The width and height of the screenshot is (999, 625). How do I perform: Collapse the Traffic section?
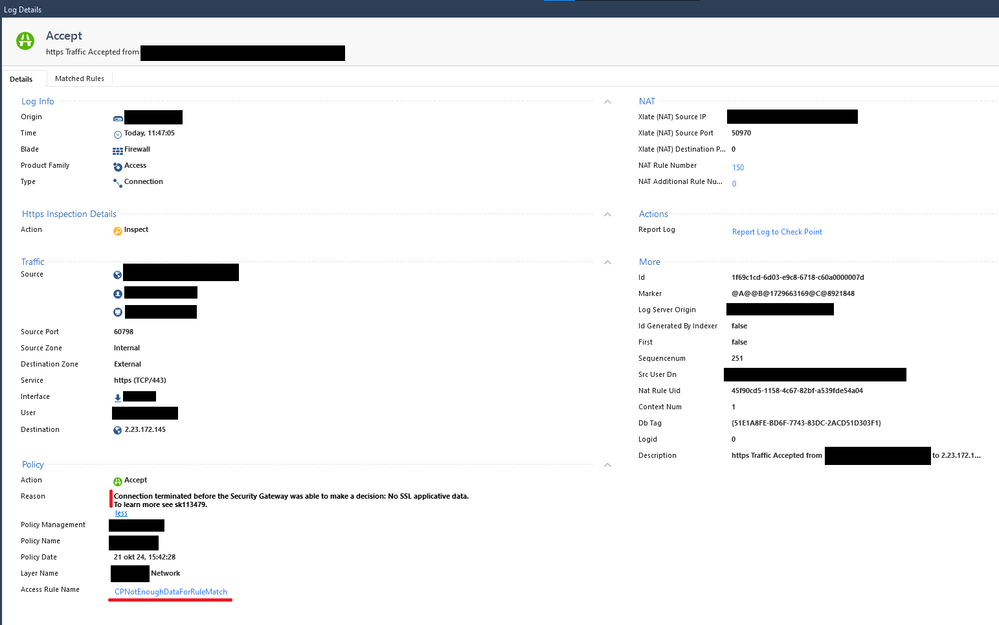tap(606, 262)
